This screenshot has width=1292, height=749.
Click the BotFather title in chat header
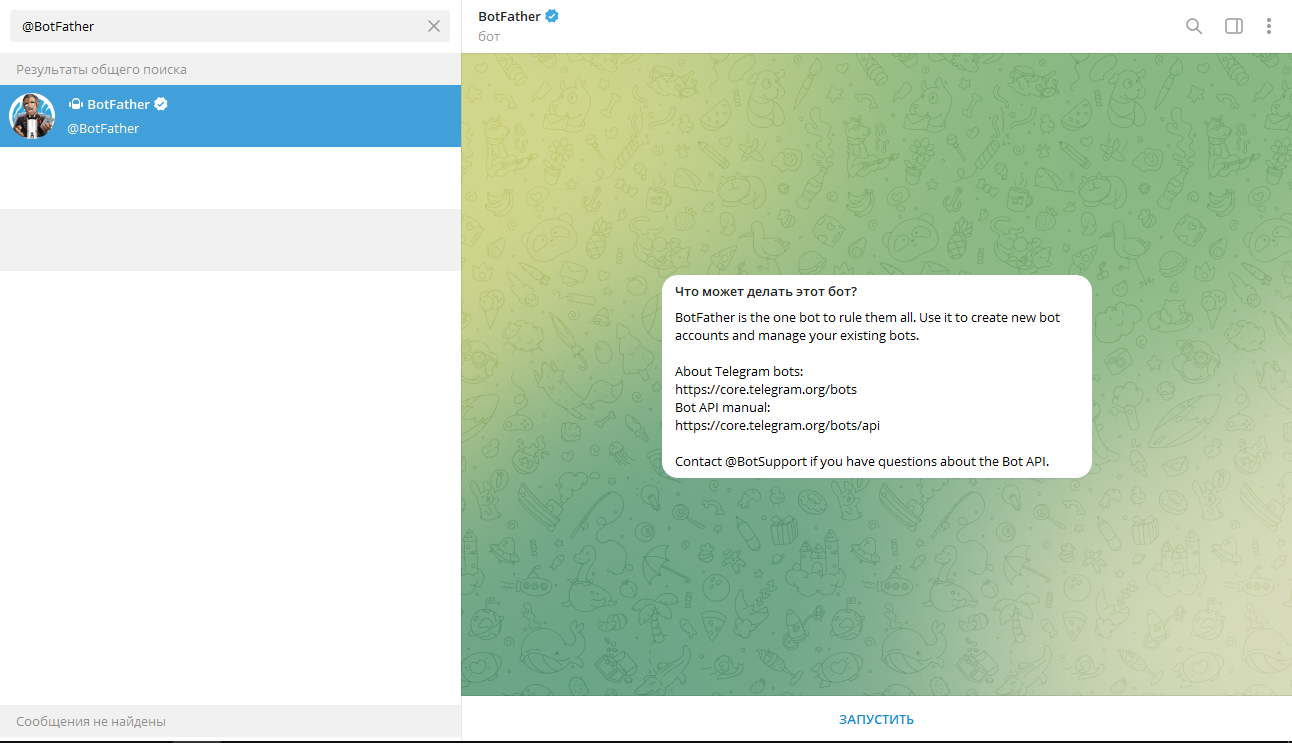pyautogui.click(x=509, y=16)
